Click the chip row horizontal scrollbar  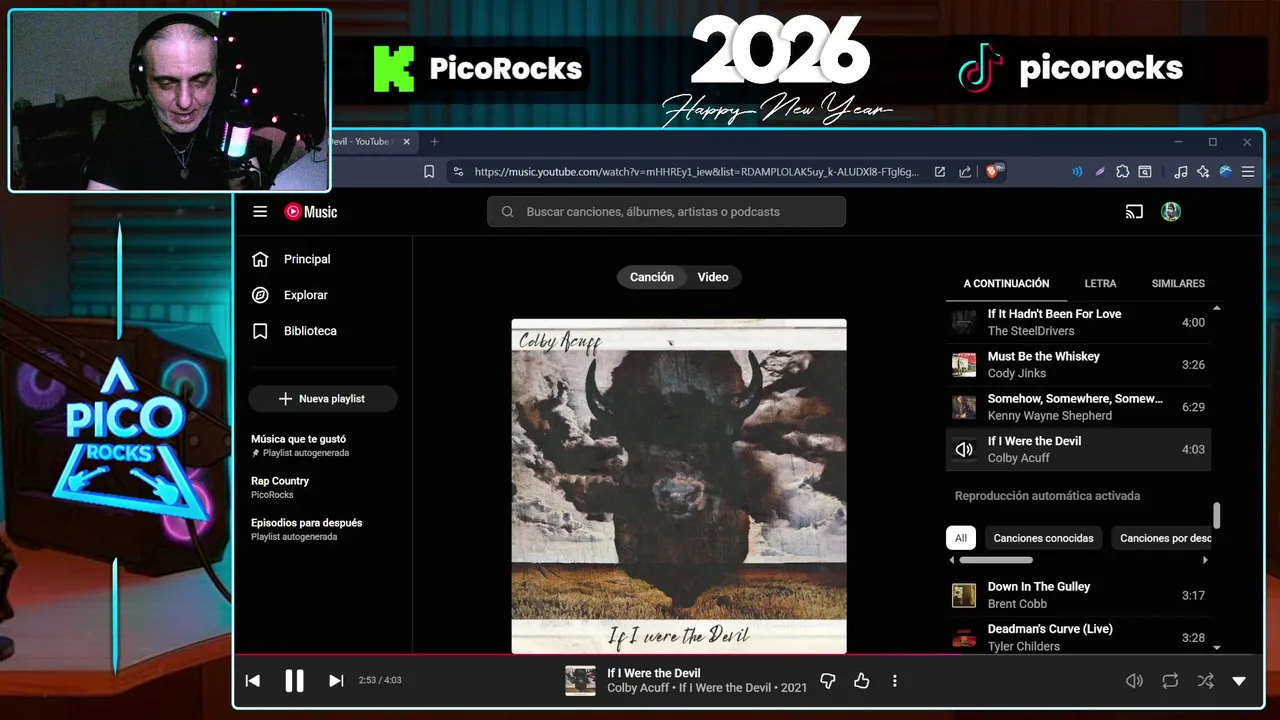pyautogui.click(x=996, y=560)
